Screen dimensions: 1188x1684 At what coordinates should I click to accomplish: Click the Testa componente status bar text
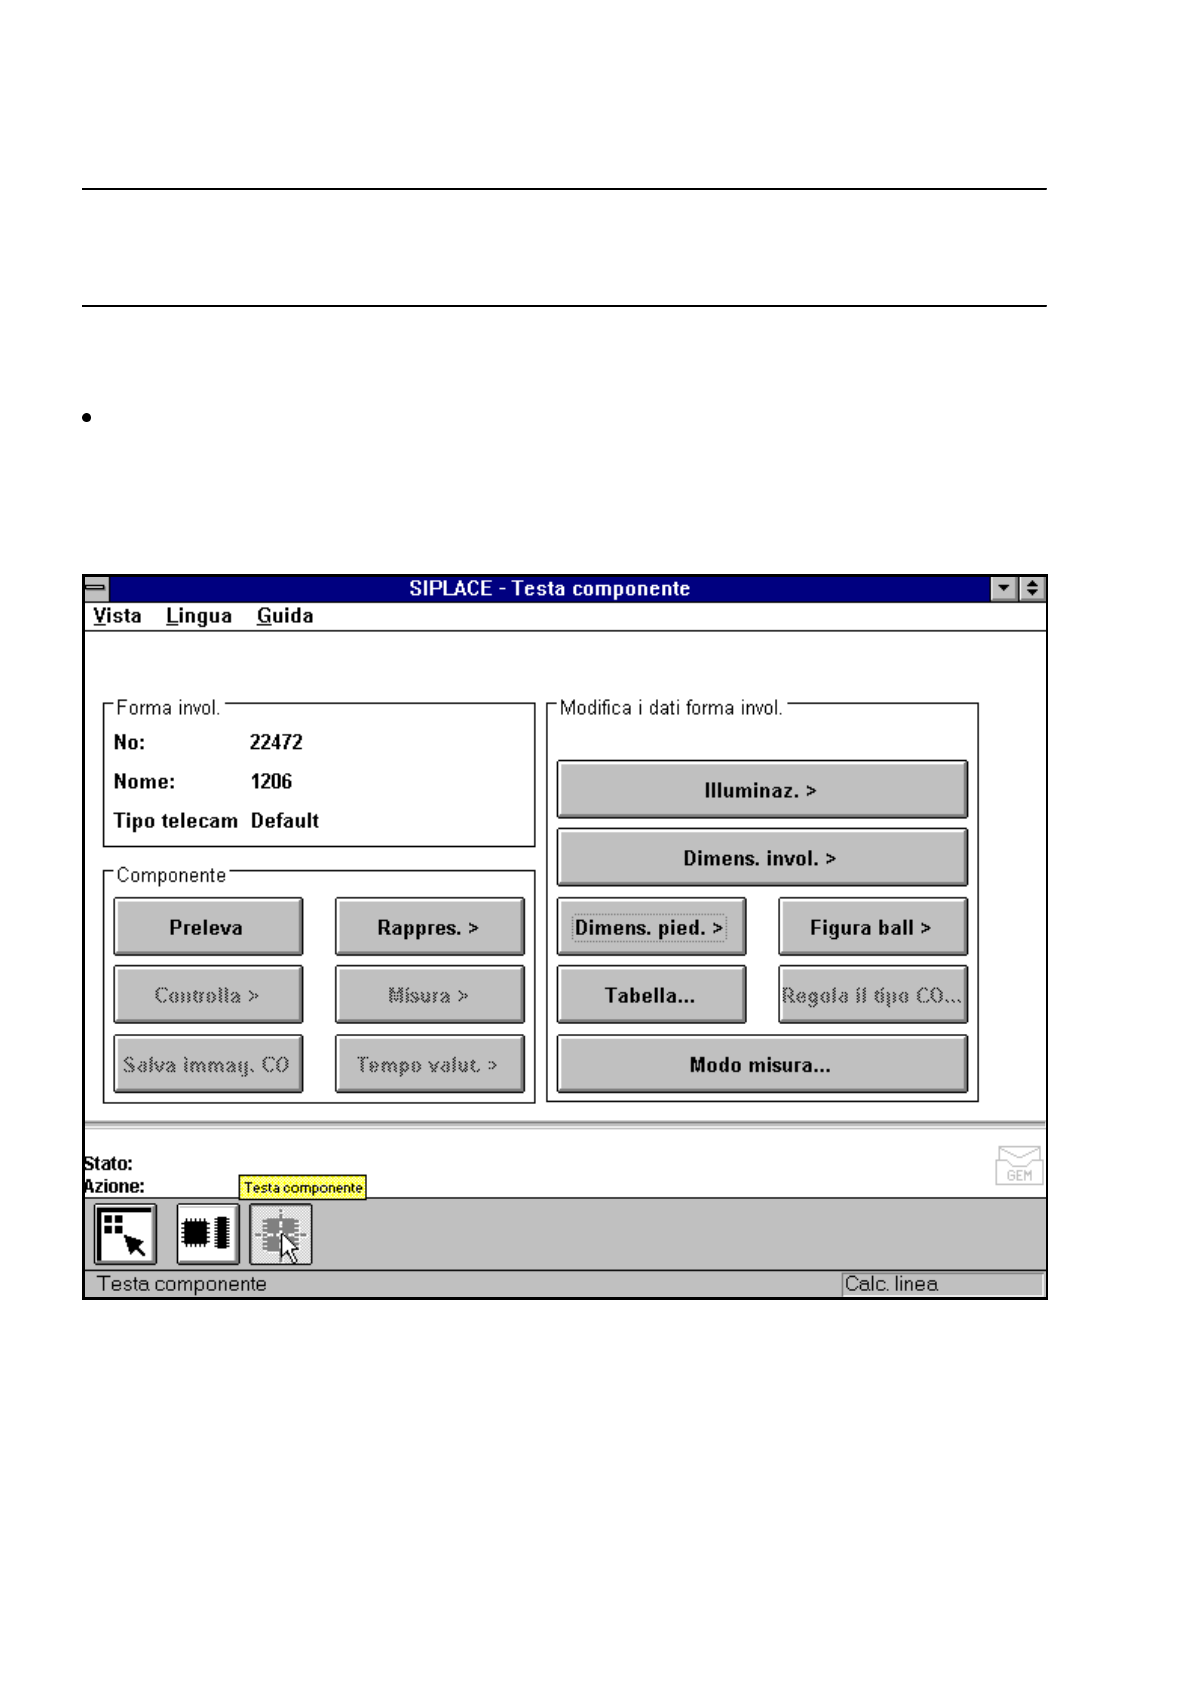coord(182,1284)
